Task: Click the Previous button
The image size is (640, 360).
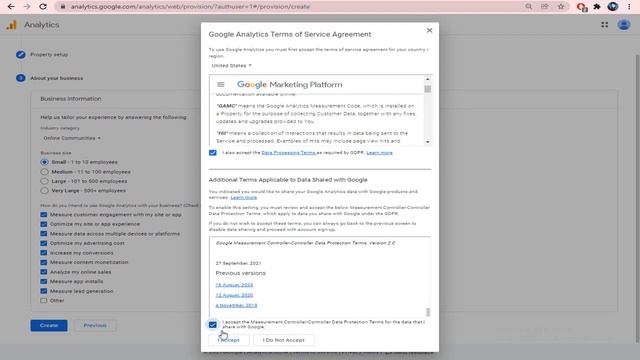Action: pos(95,325)
